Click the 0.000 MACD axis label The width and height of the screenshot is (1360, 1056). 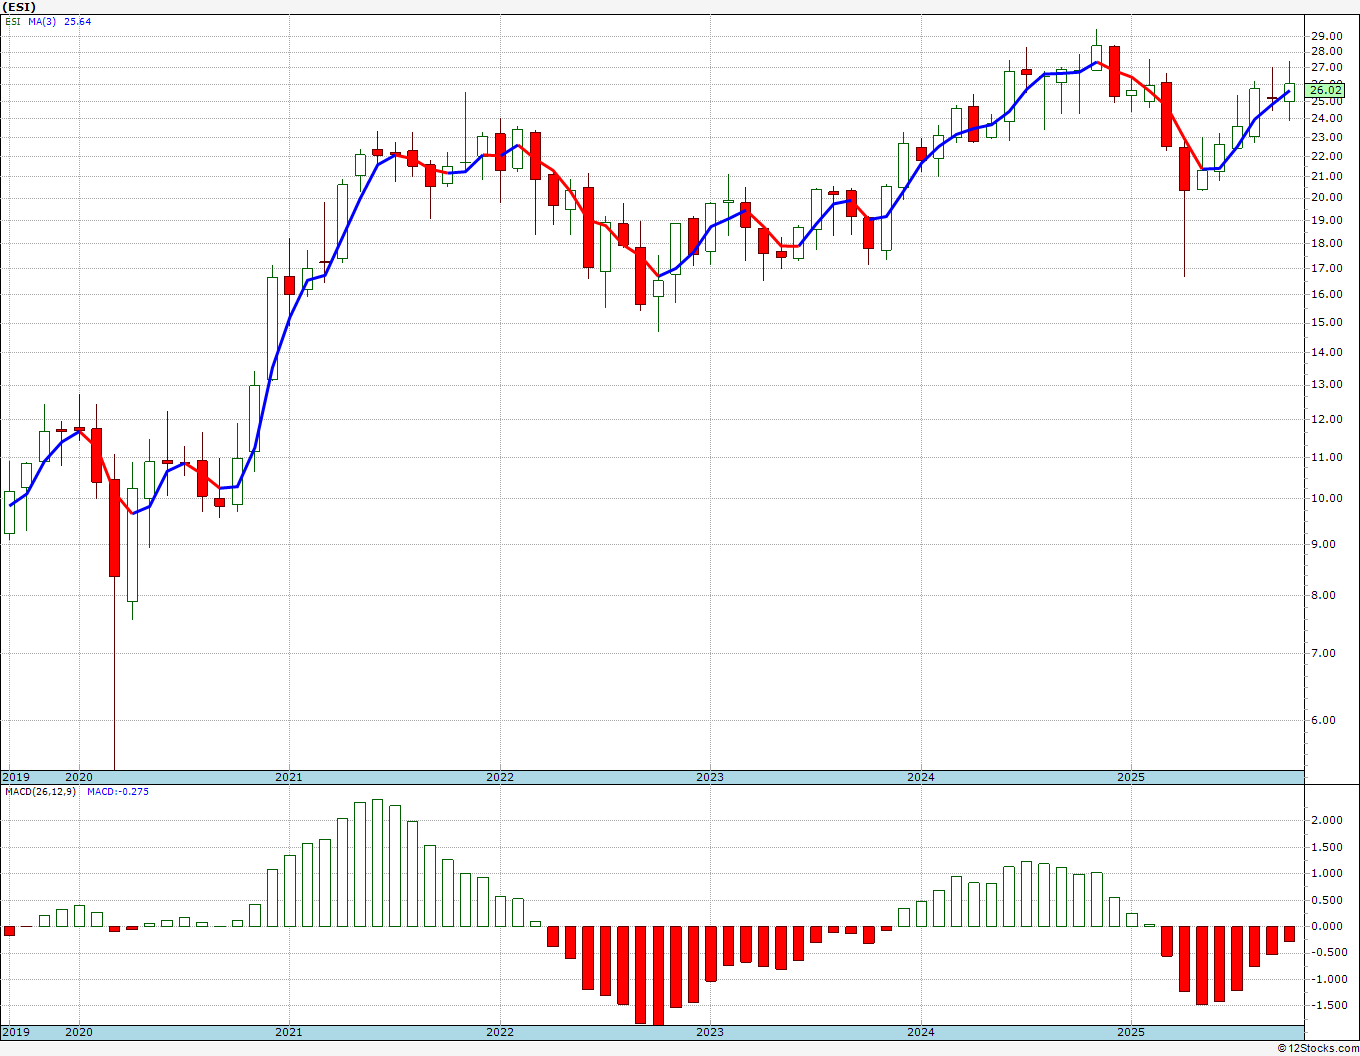(1326, 927)
